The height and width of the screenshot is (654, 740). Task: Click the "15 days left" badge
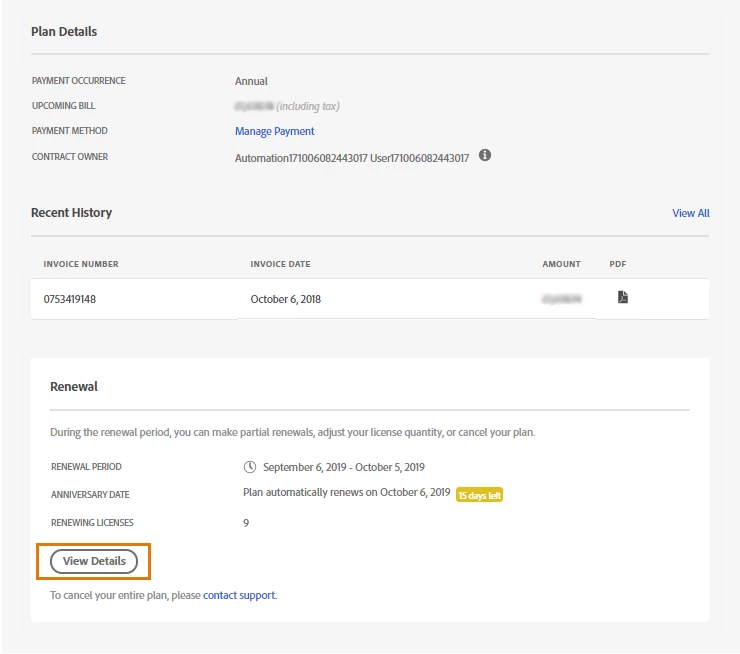tap(479, 495)
